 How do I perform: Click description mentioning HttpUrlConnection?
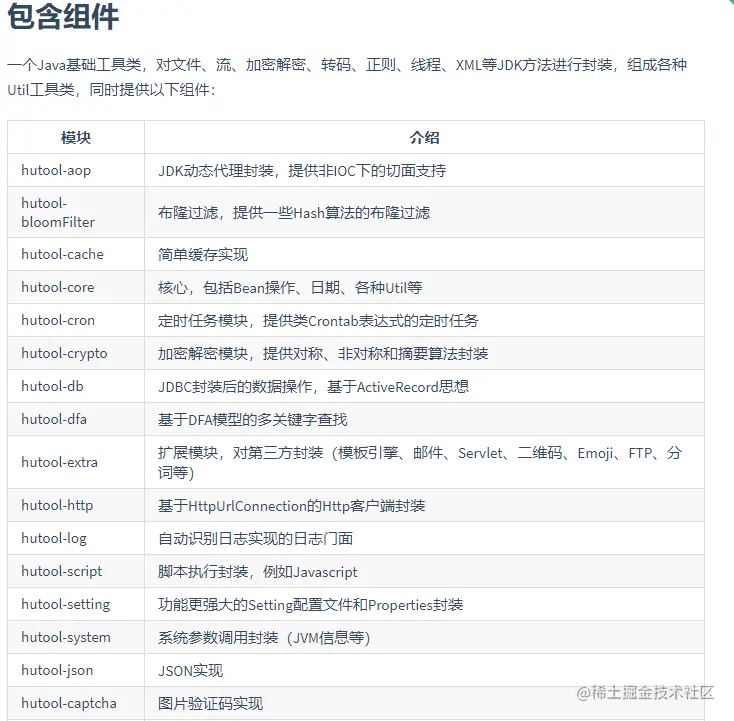point(292,506)
